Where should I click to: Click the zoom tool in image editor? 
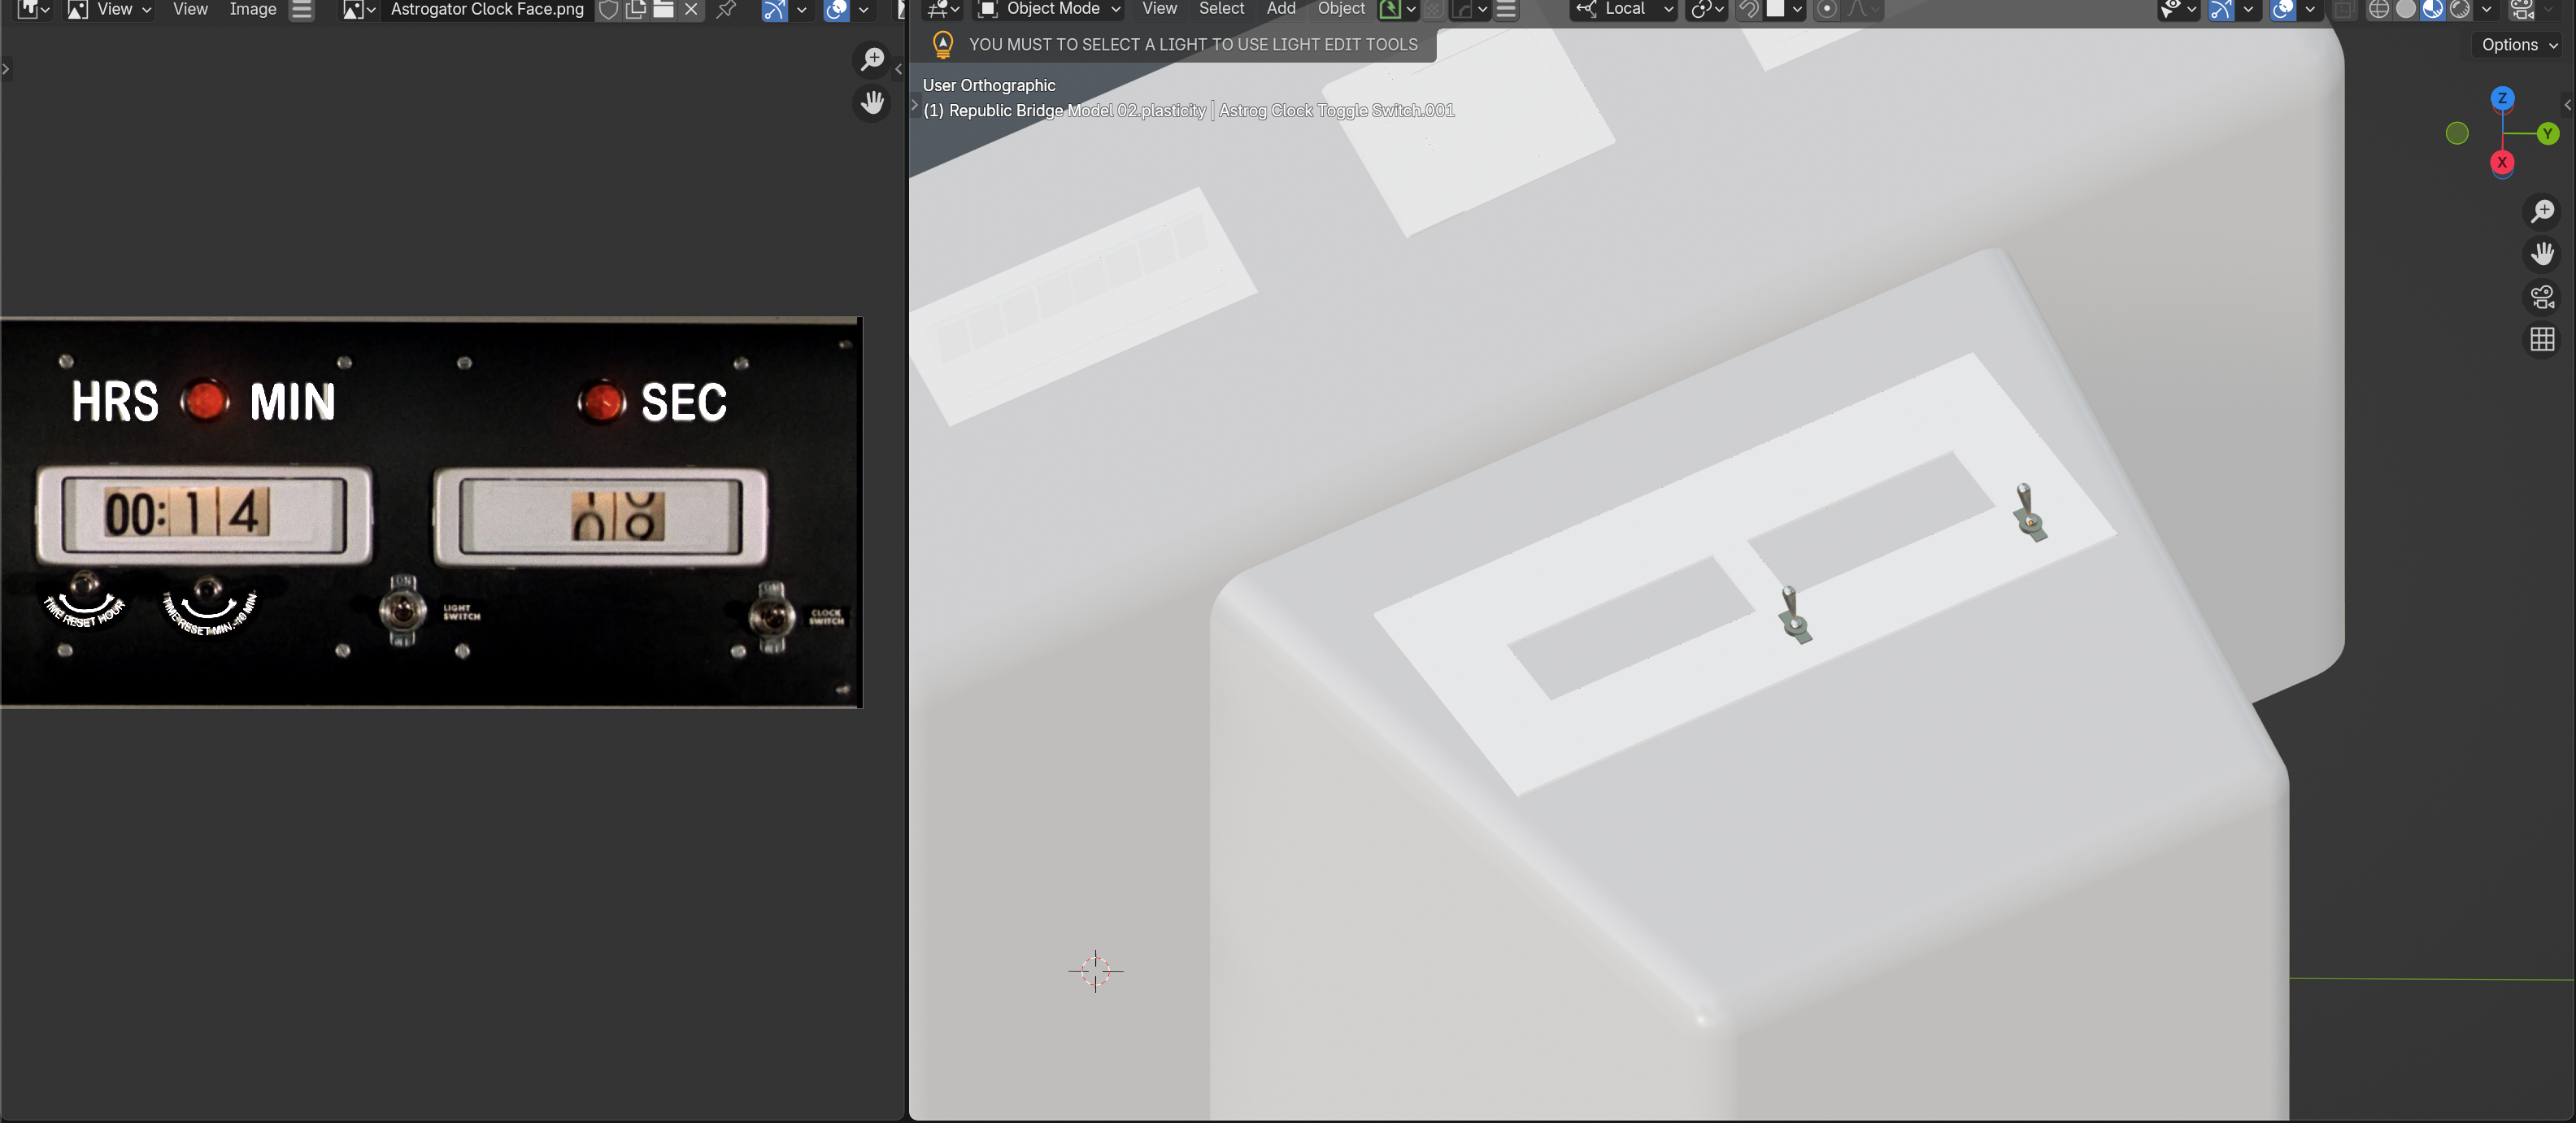(873, 59)
